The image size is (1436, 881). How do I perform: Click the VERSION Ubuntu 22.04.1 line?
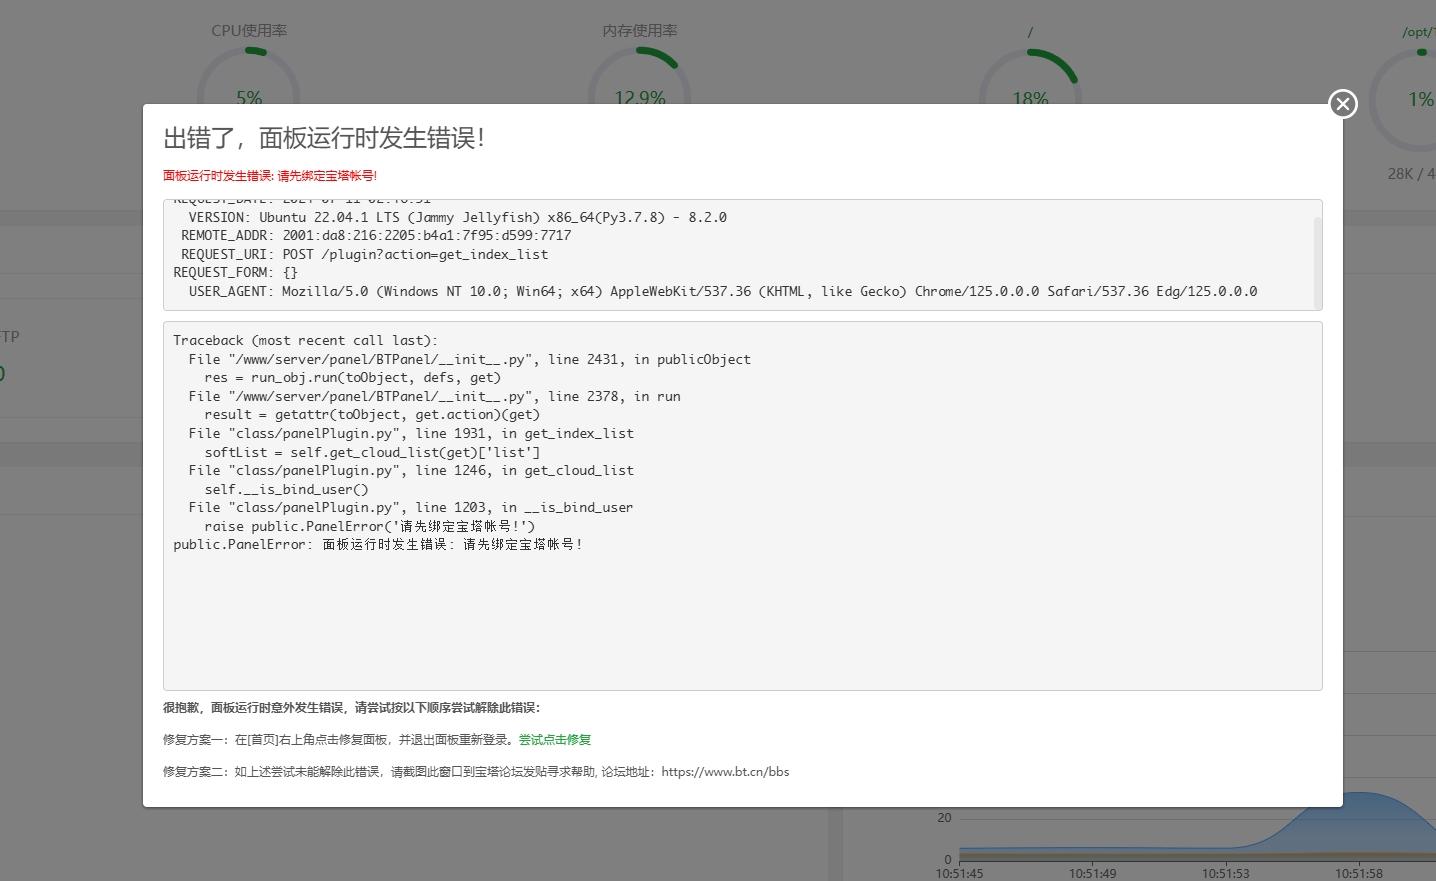(x=458, y=217)
